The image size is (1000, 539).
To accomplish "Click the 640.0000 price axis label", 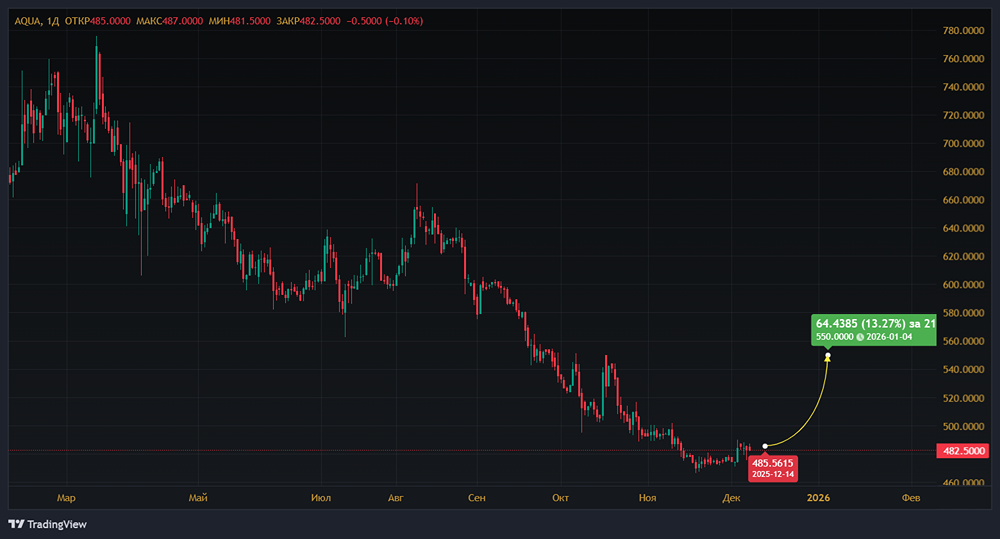I will [x=963, y=228].
